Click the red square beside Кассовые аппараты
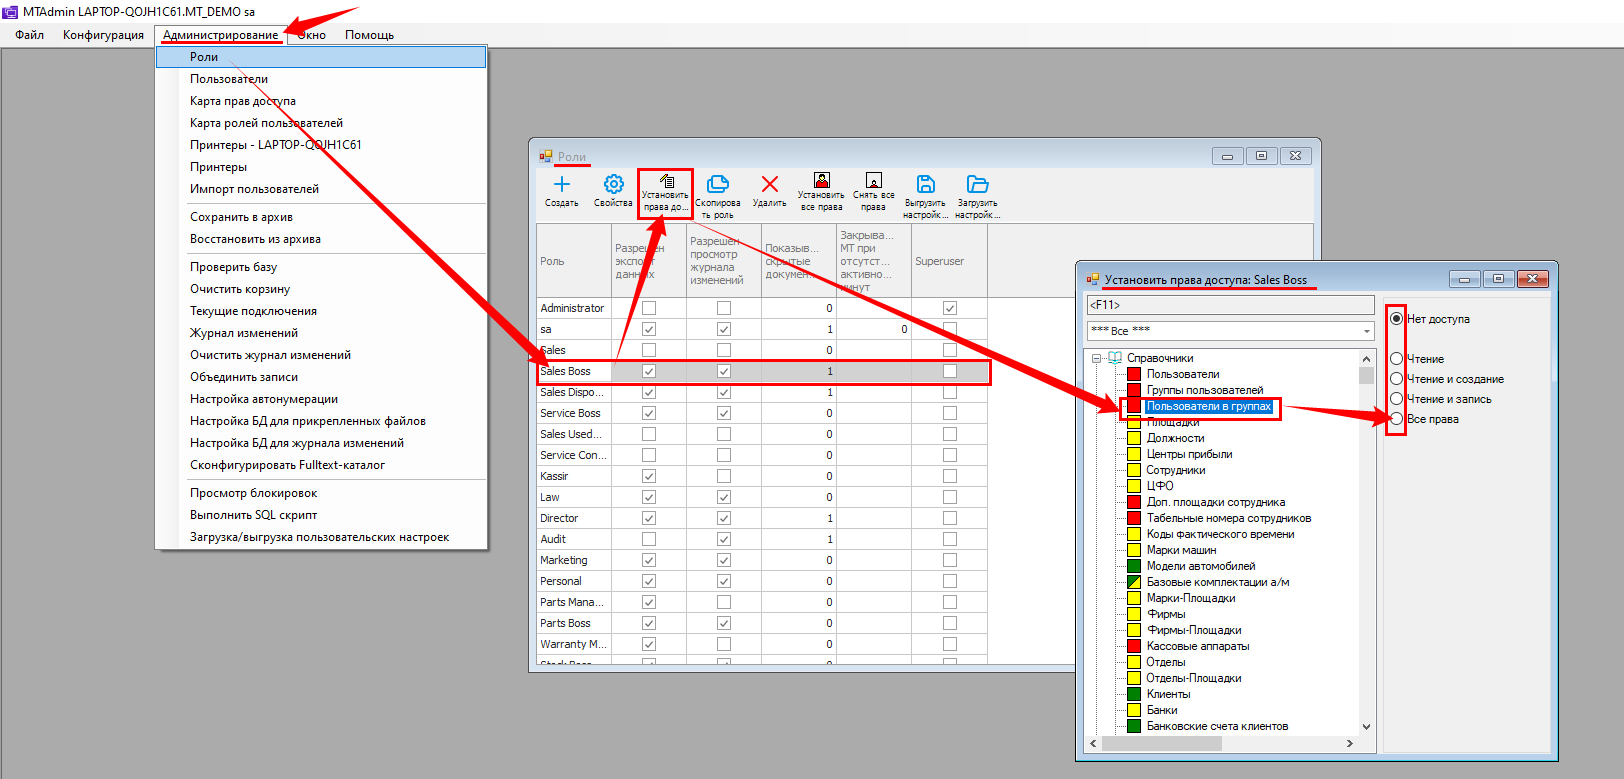Image resolution: width=1624 pixels, height=779 pixels. (1134, 646)
